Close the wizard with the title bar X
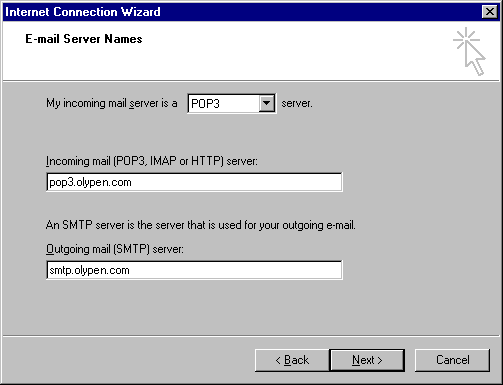Viewport: 503px width, 385px height. click(x=490, y=12)
